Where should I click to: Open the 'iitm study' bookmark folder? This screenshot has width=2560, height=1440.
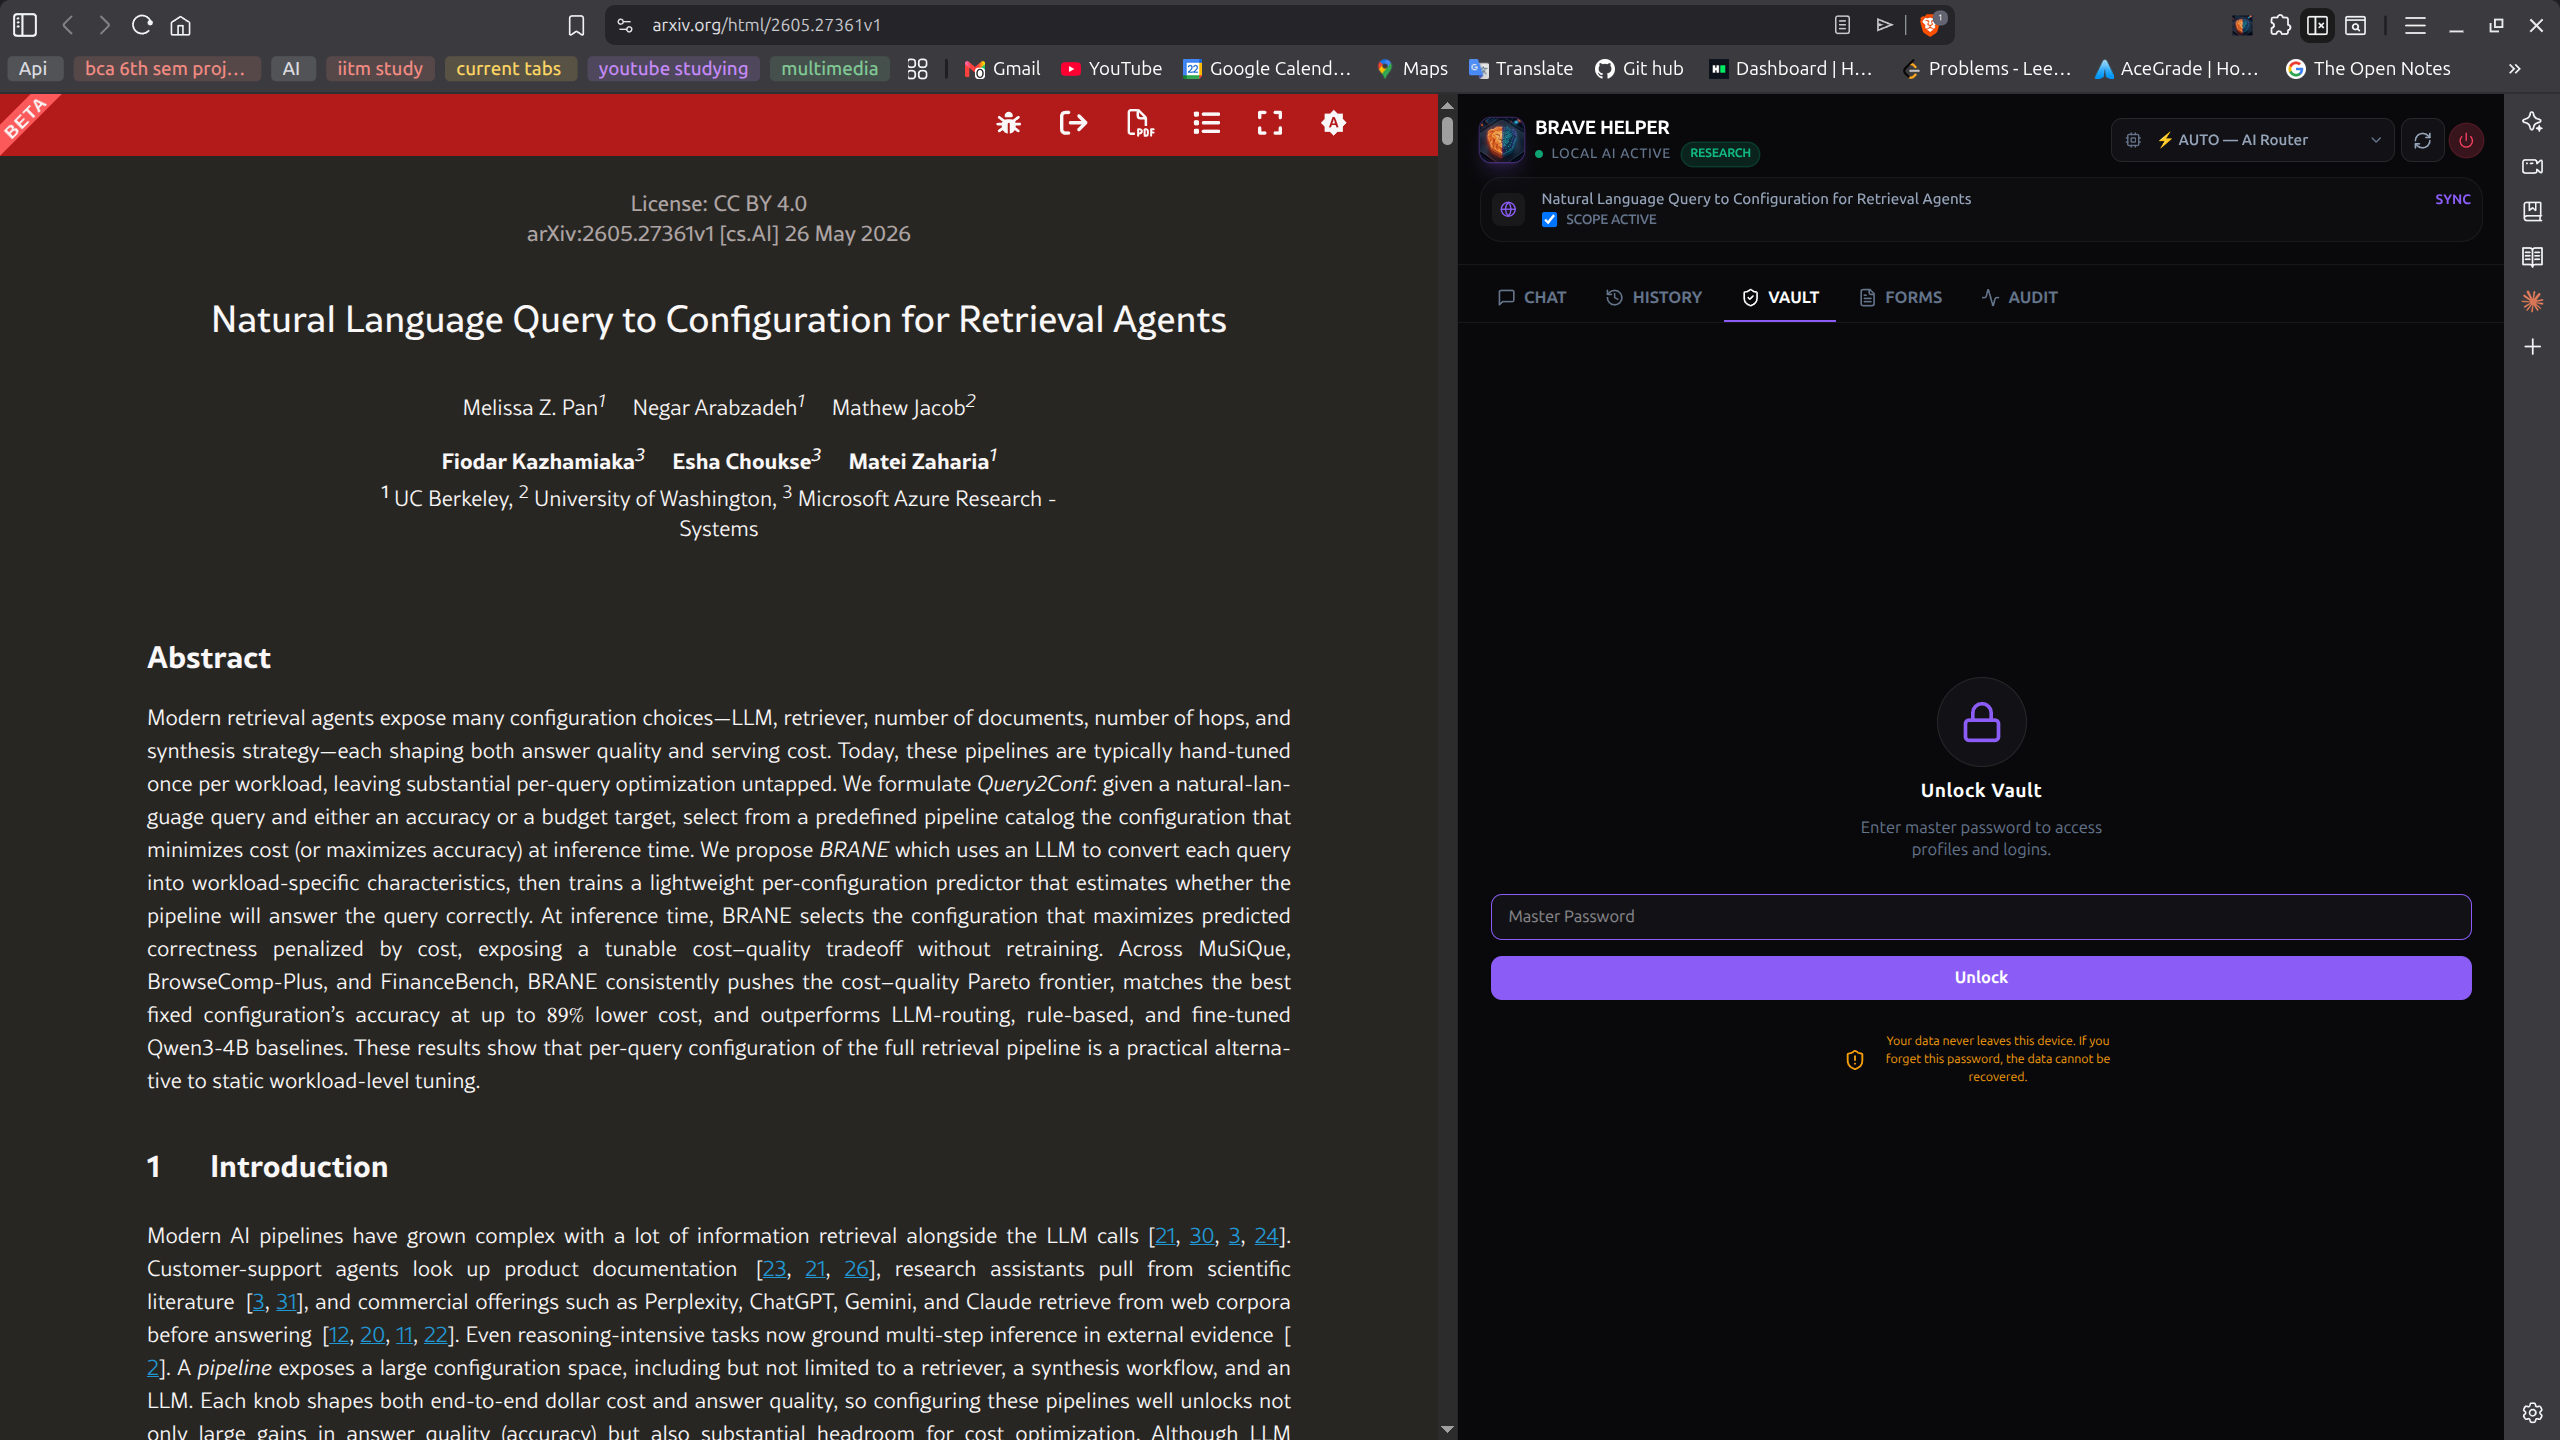point(380,69)
